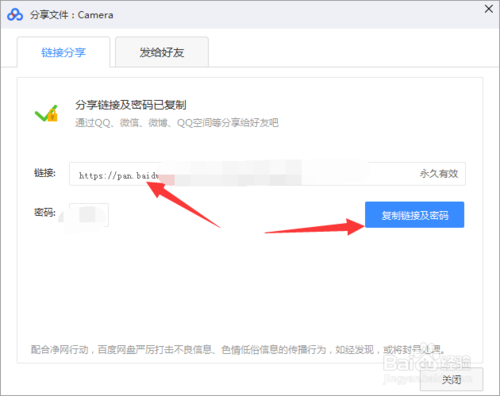Dismiss the dialog using the 关闭 button
Screen dimensions: 500x396
[451, 379]
